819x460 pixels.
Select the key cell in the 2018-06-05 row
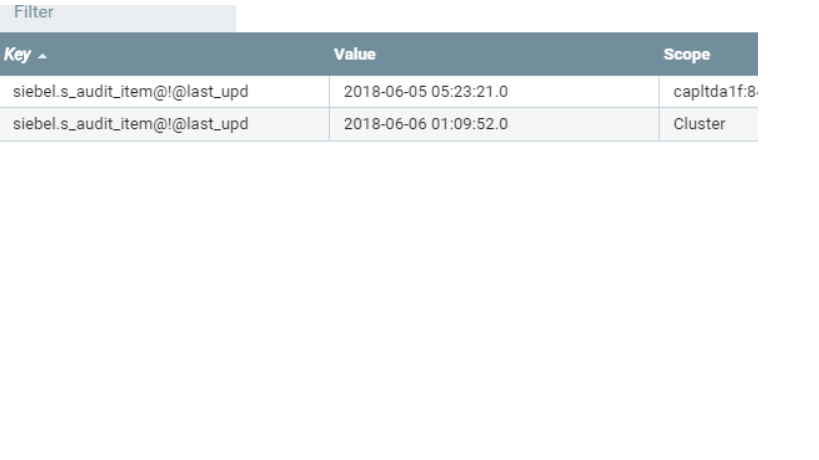[x=165, y=92]
